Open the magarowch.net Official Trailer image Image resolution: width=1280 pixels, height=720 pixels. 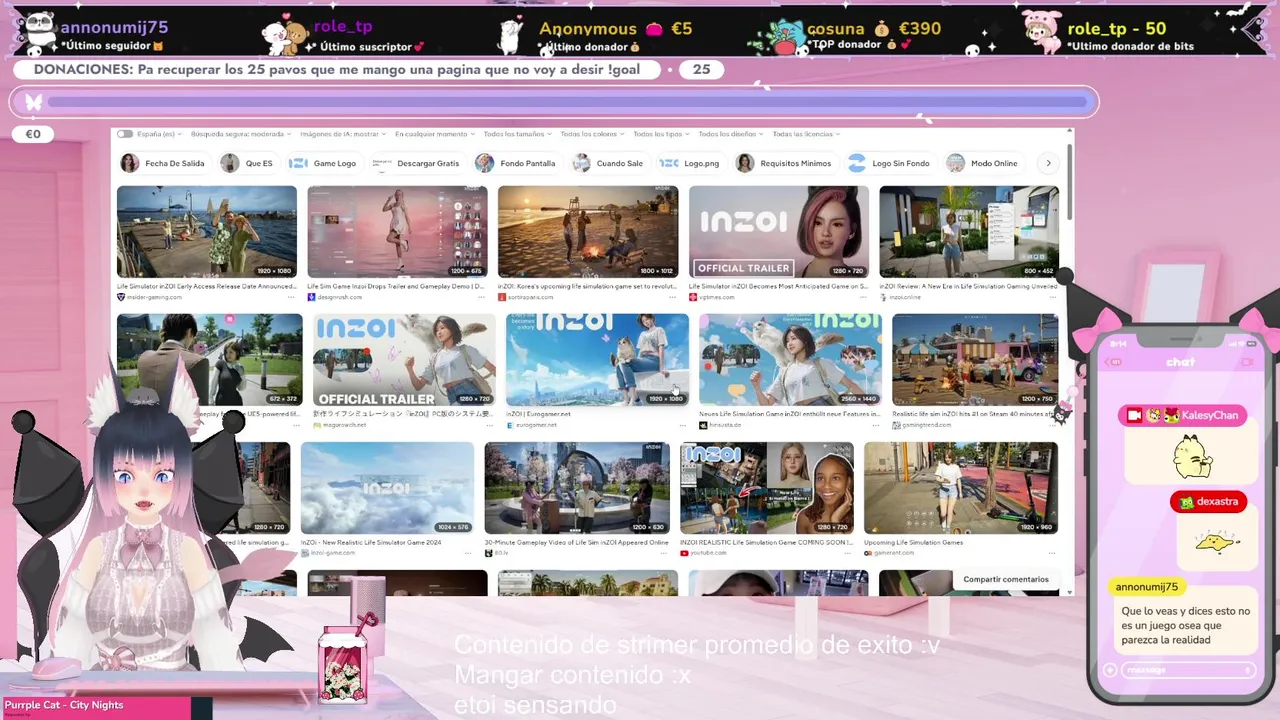[x=404, y=360]
